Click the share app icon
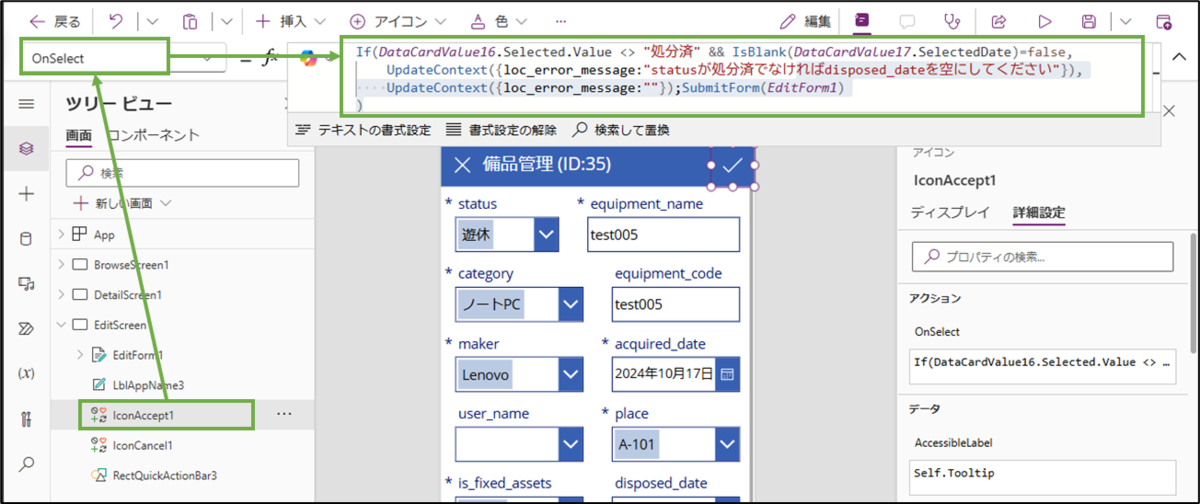 998,20
